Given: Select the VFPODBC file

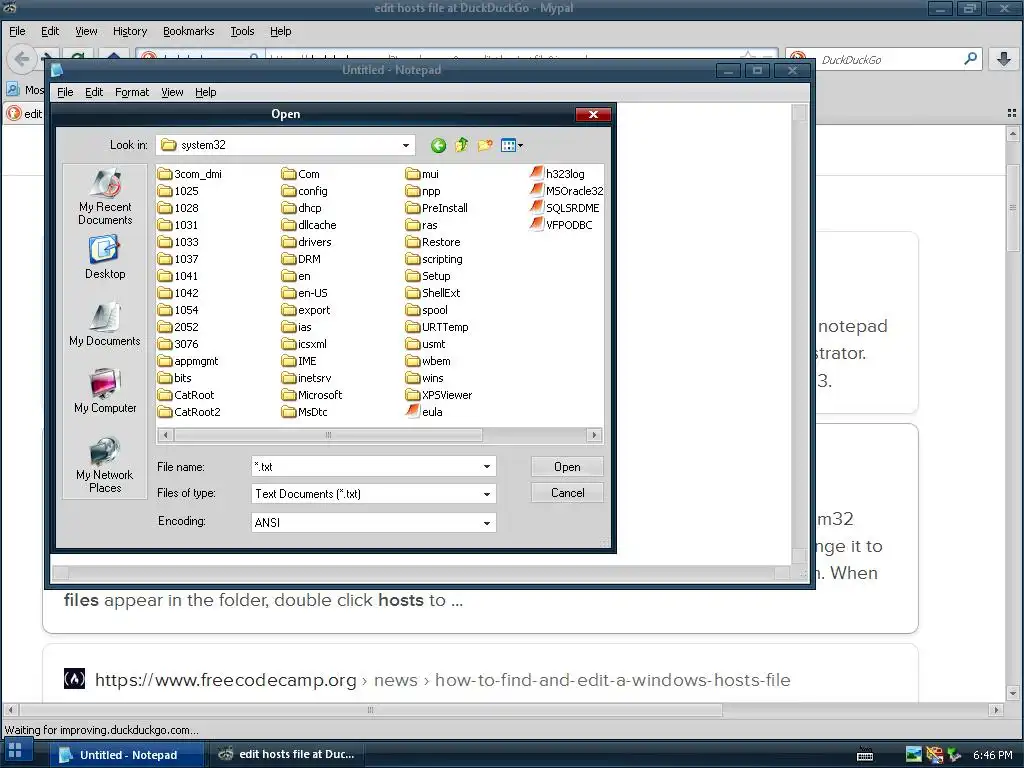Looking at the screenshot, I should pyautogui.click(x=561, y=225).
